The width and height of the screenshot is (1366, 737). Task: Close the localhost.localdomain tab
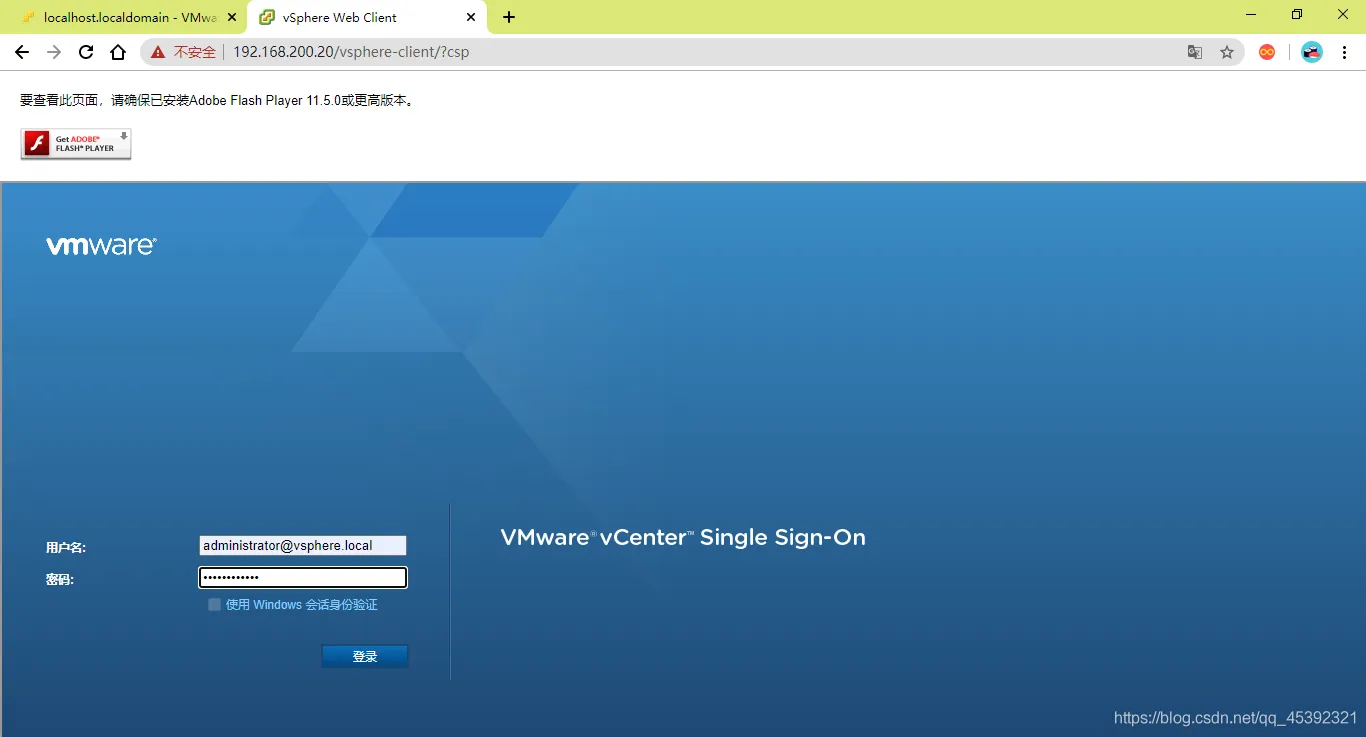point(232,17)
